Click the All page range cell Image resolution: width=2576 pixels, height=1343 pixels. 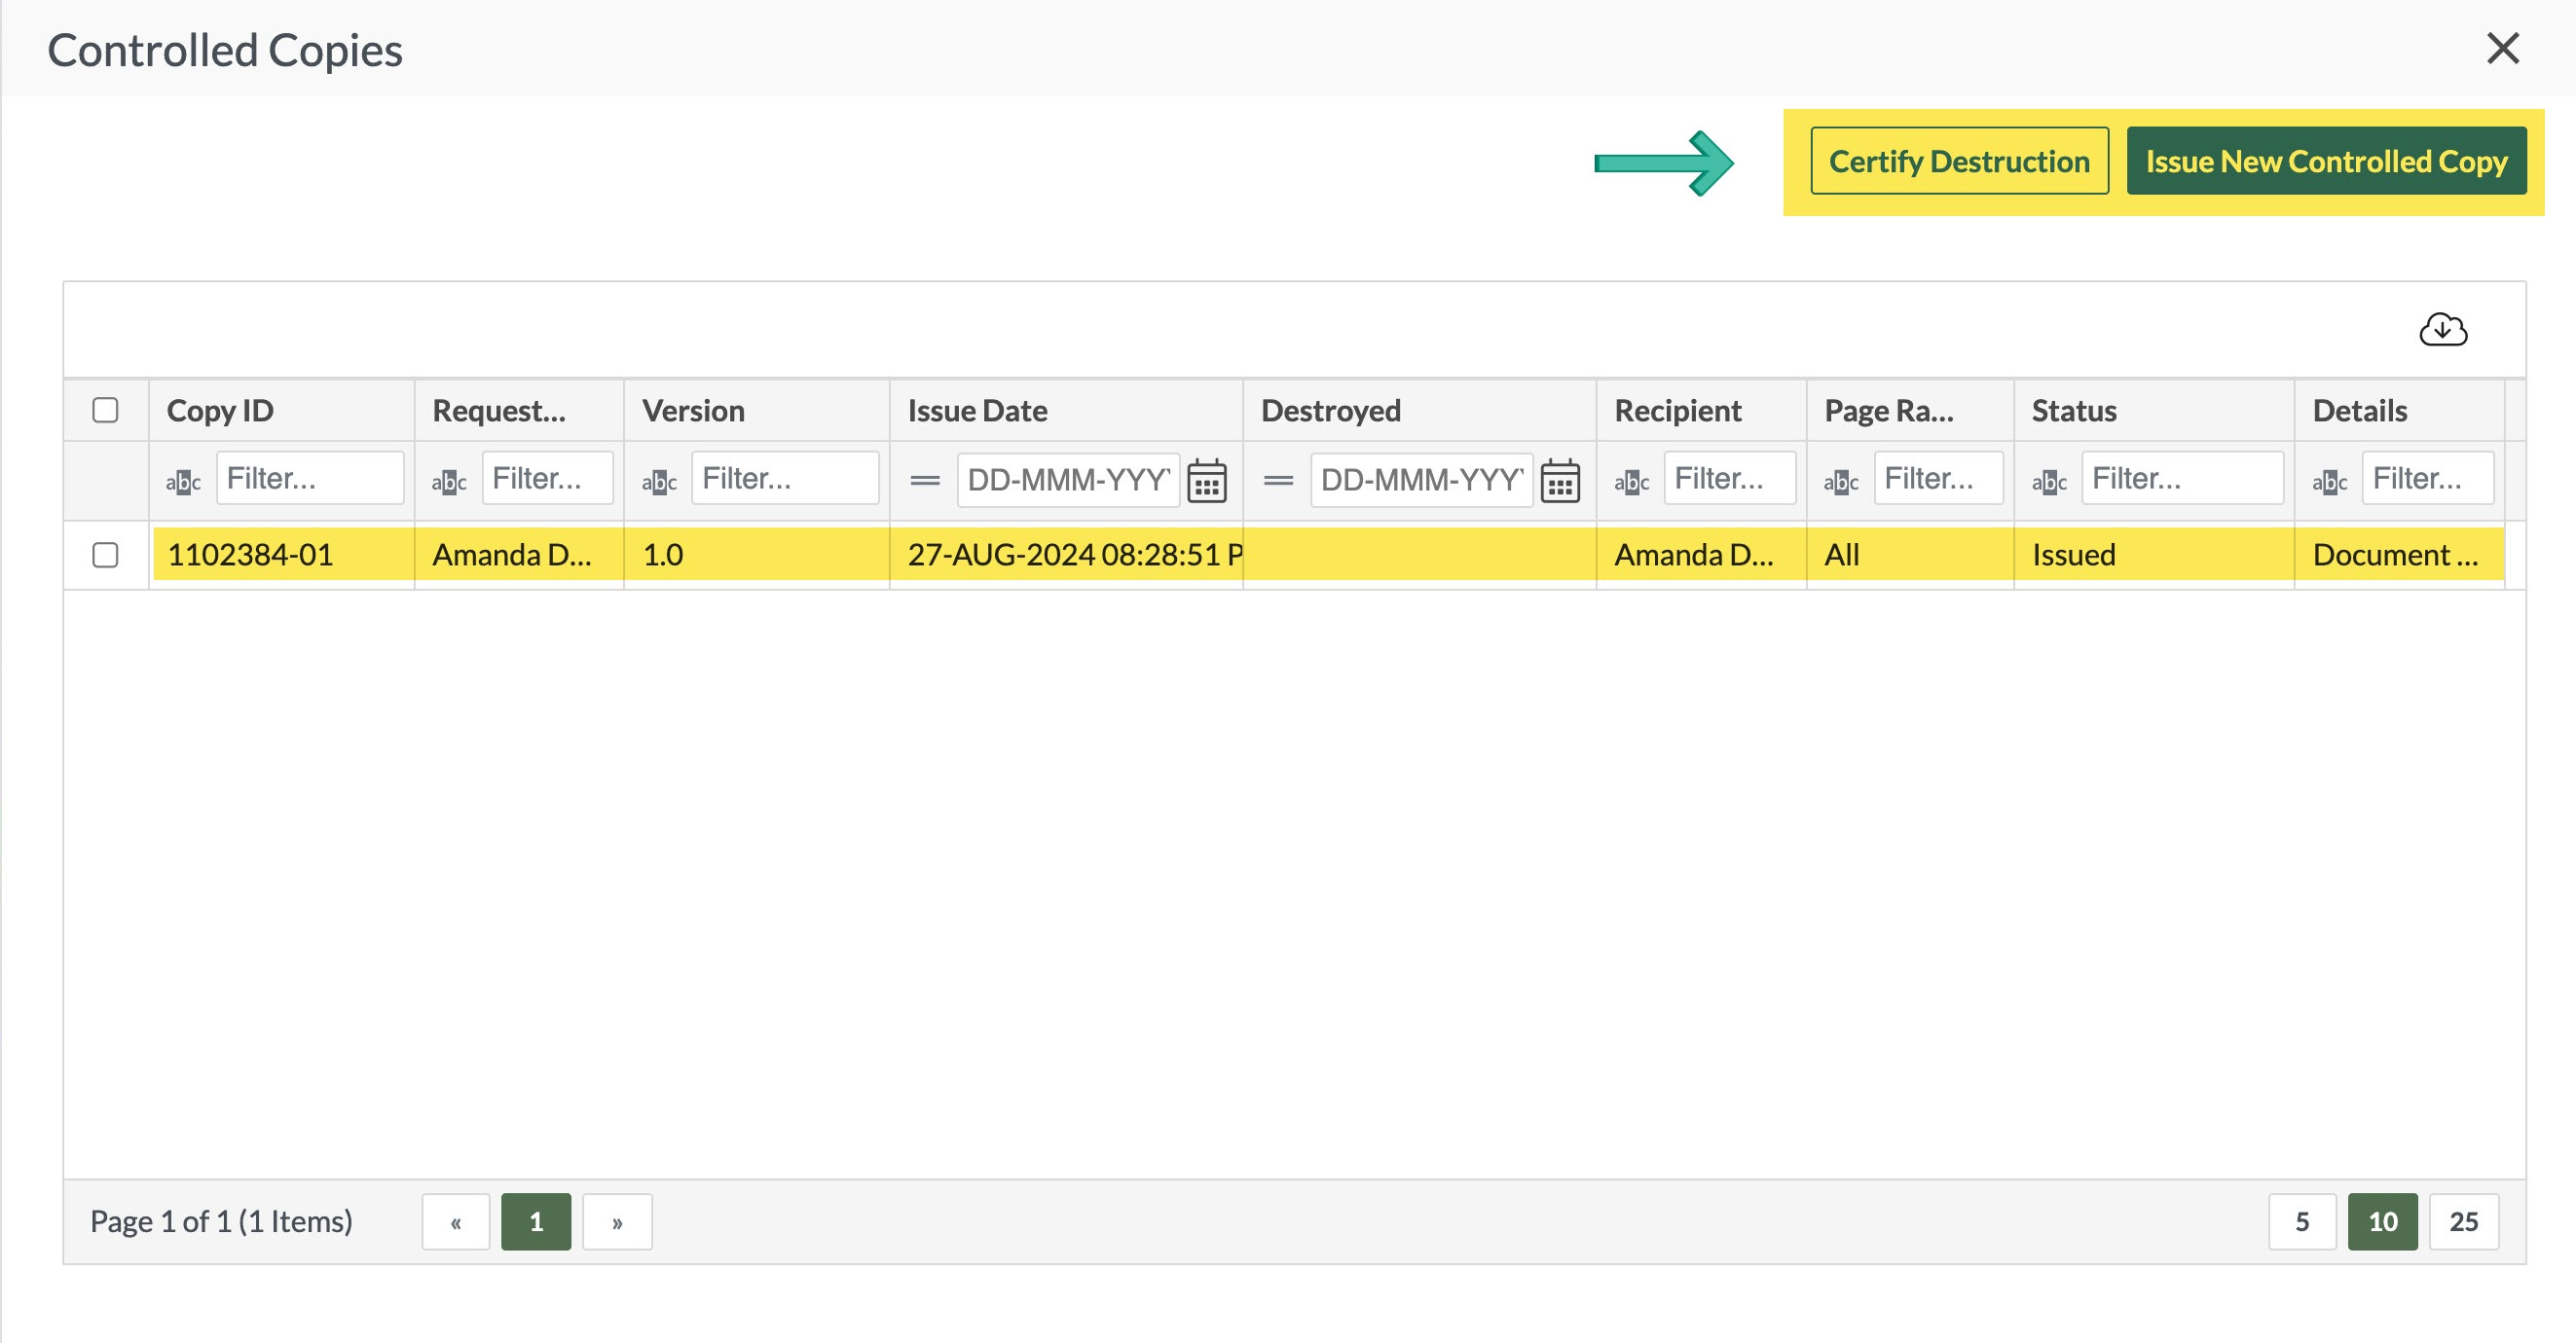coord(1911,555)
